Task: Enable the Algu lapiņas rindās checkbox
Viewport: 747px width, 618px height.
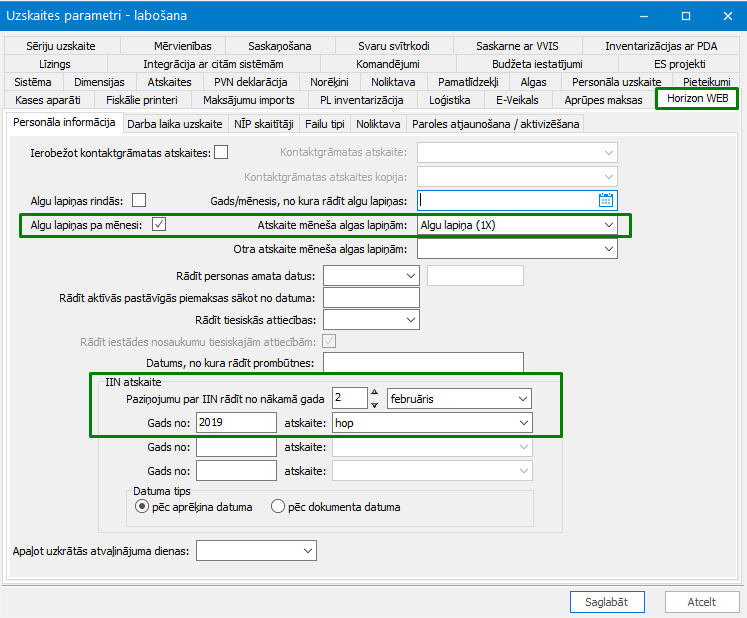Action: click(x=139, y=200)
